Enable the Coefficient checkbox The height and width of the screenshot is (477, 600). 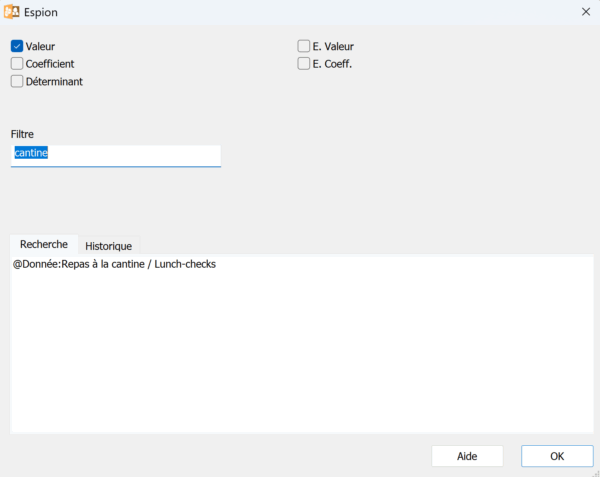tap(17, 64)
